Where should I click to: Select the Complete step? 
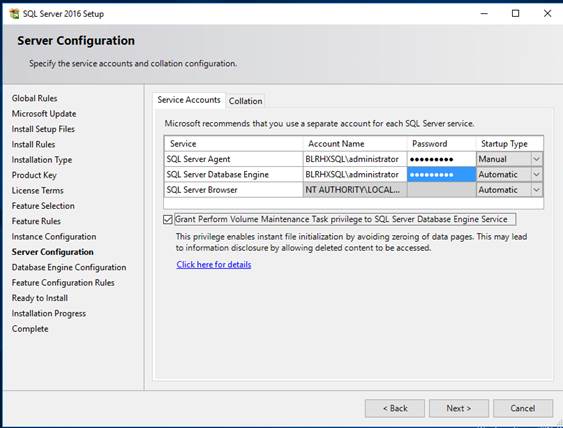coord(30,329)
